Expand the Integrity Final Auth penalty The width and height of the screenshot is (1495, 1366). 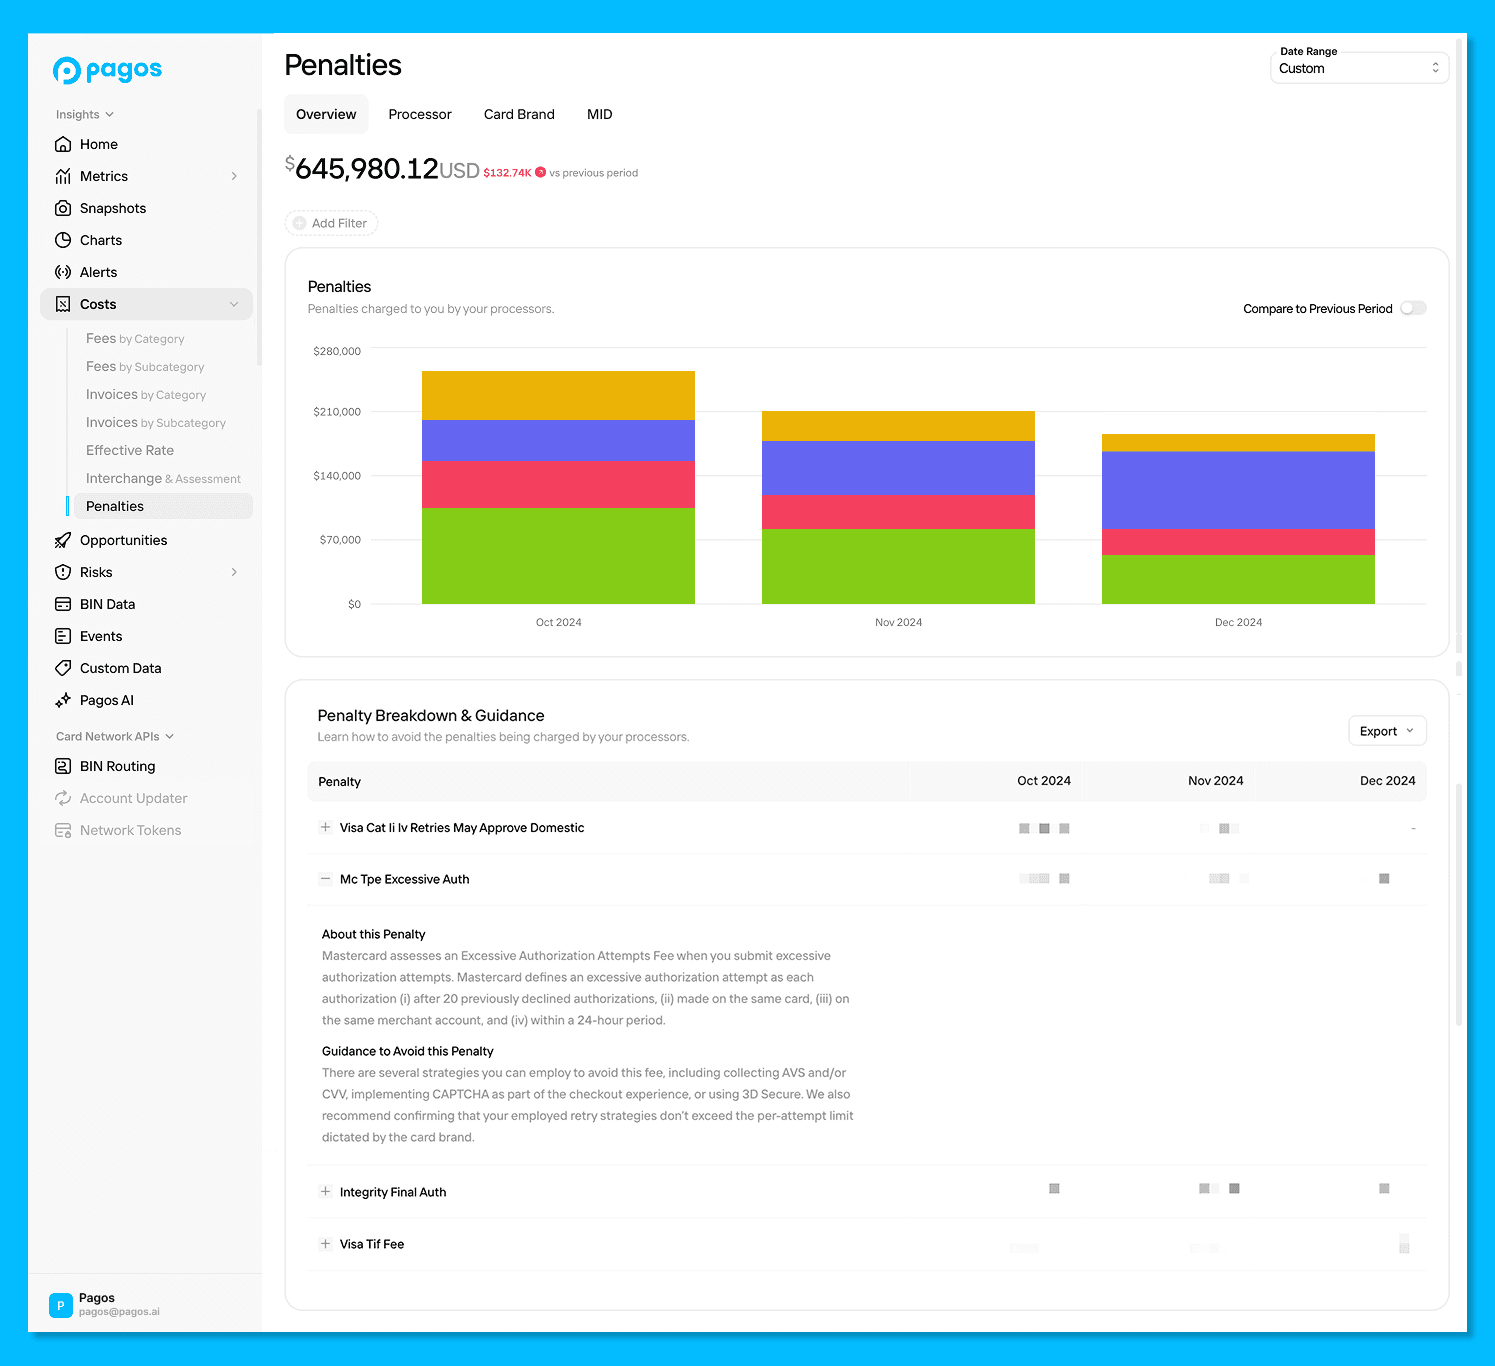(325, 1191)
